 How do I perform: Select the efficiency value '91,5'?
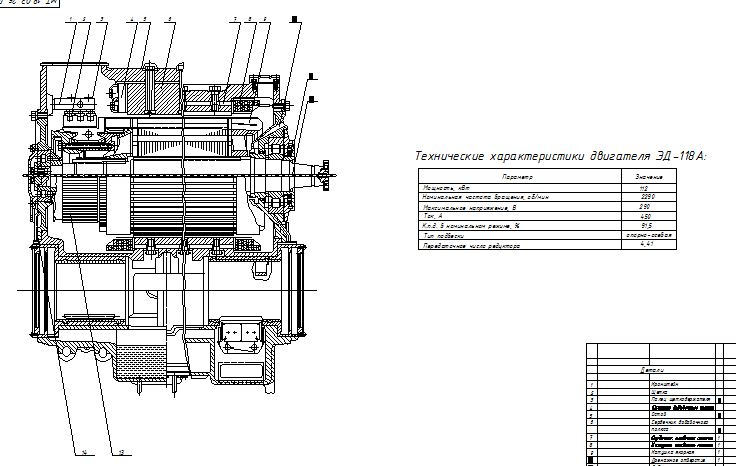click(646, 226)
